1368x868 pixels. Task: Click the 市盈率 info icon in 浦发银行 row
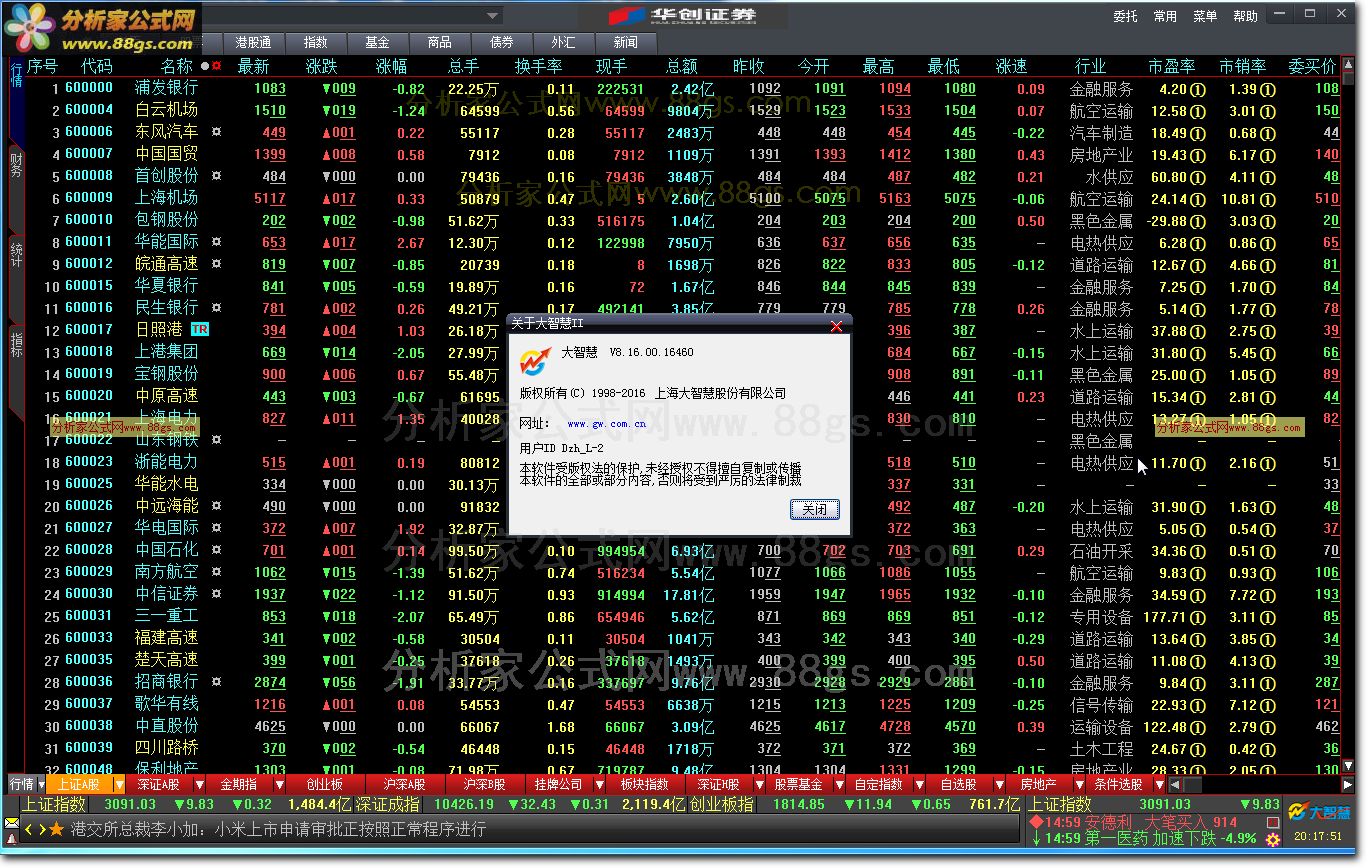[x=1196, y=89]
